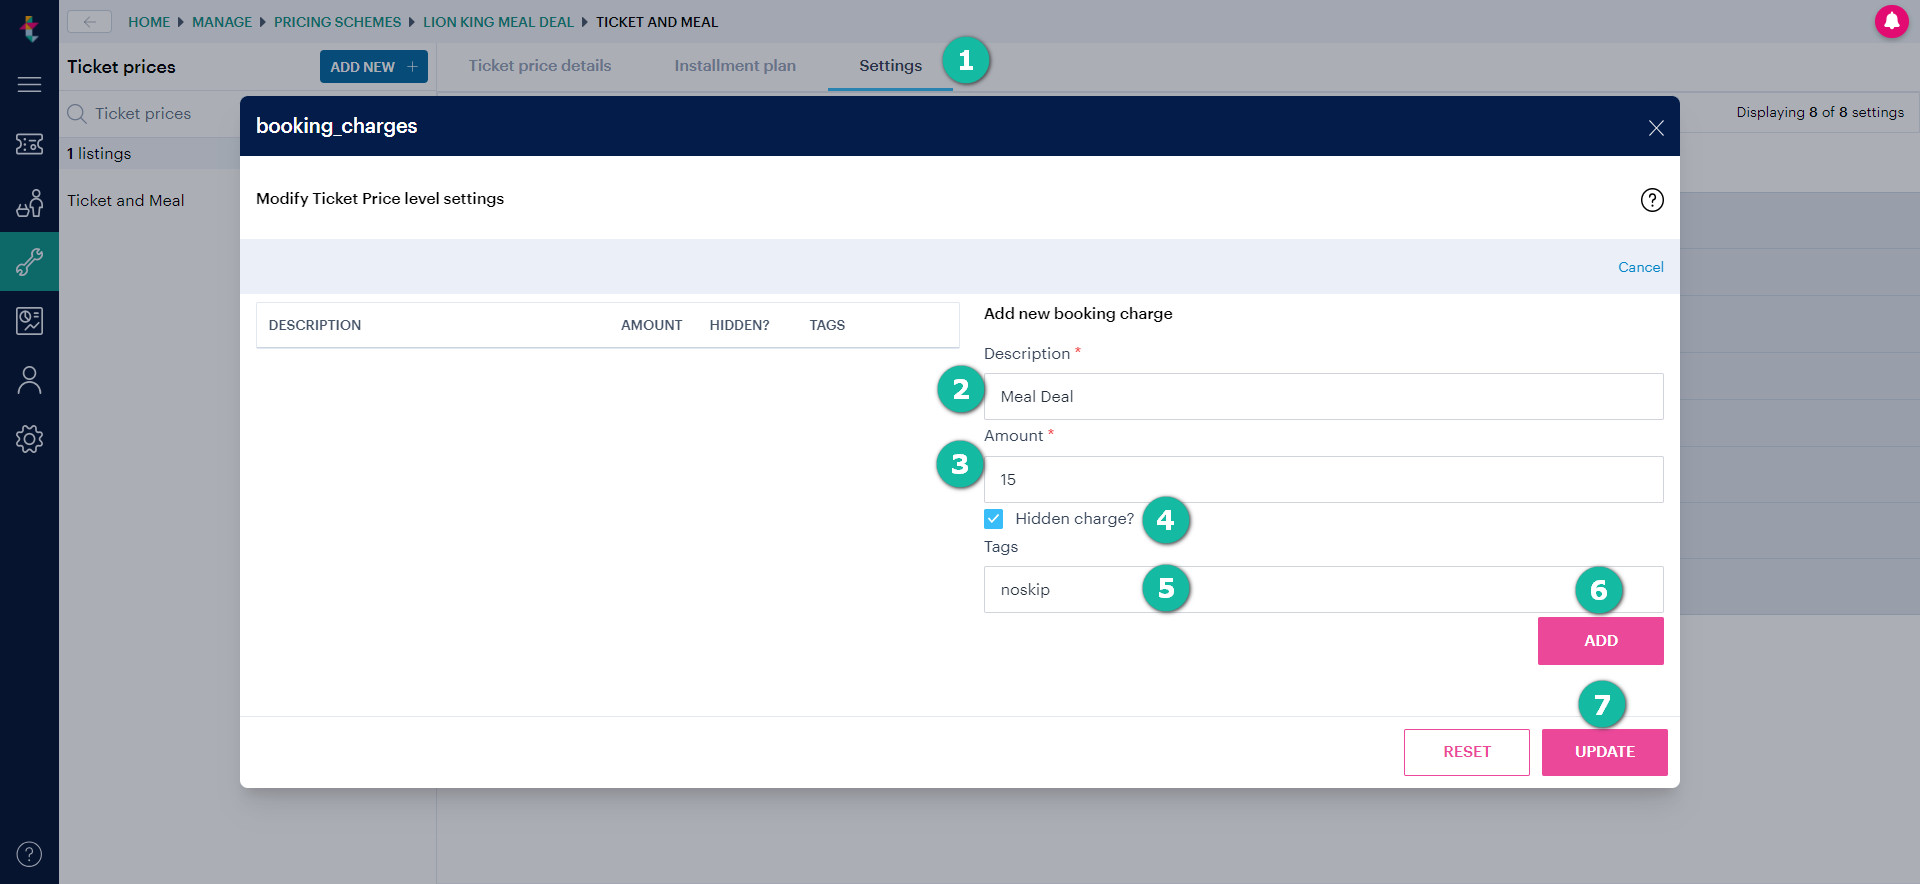
Task: Open the dialog help question icon
Action: (x=1652, y=200)
